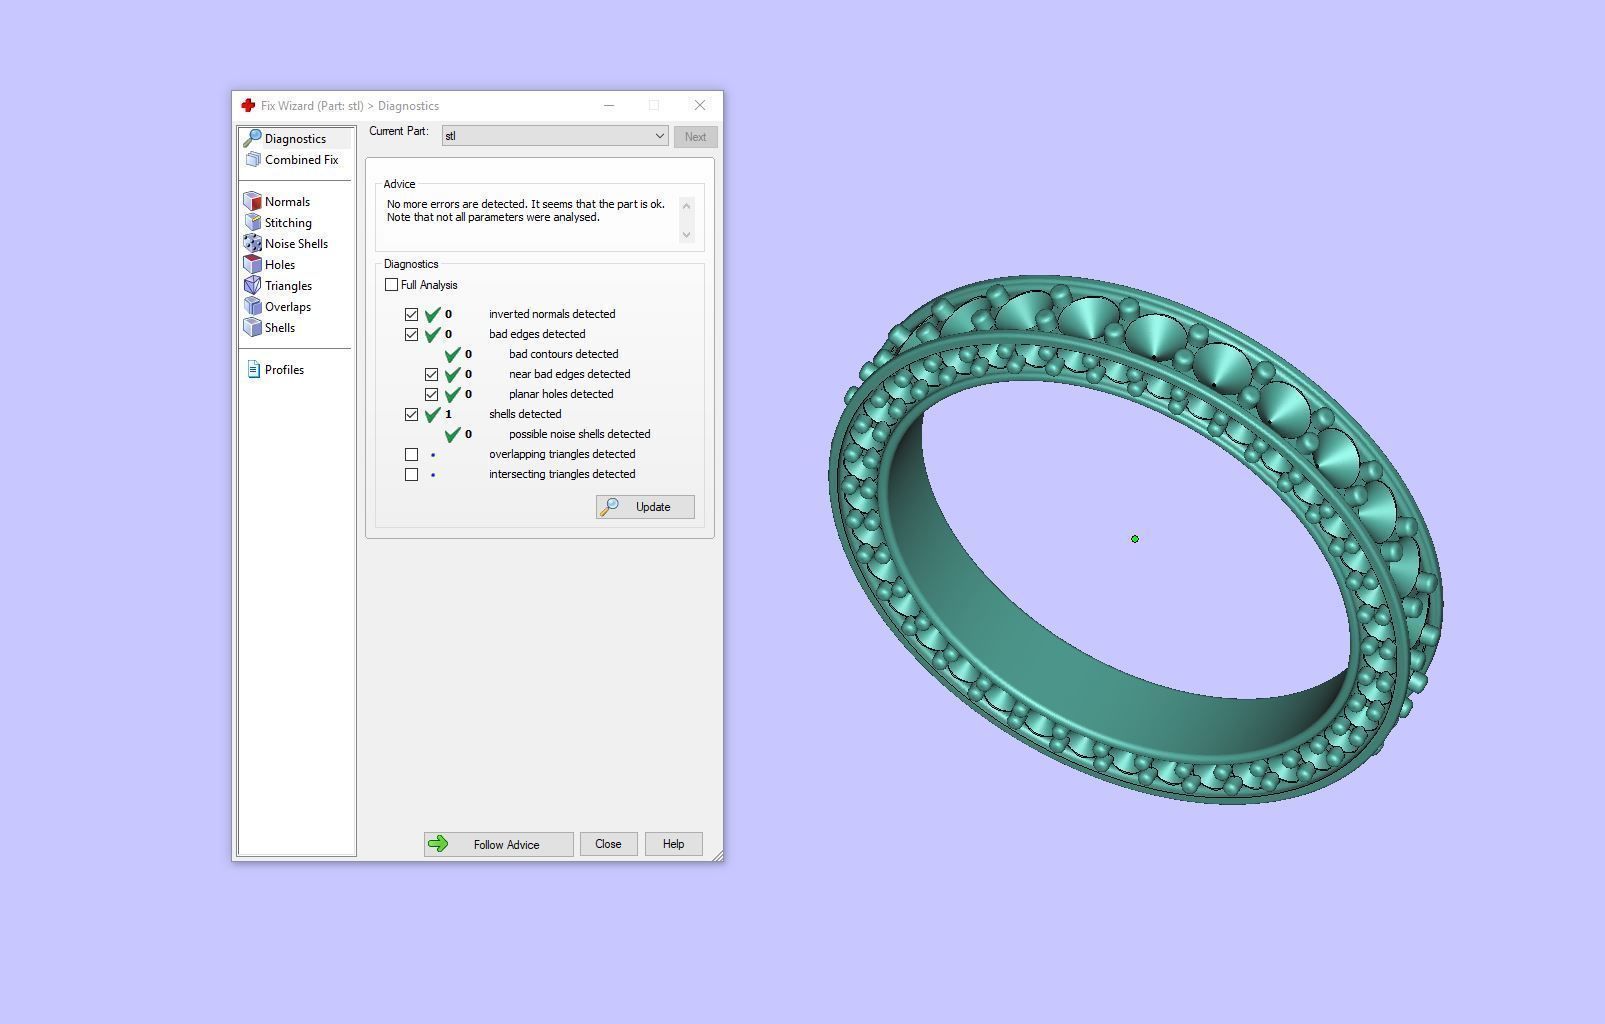Open the Normals fix page icon
The height and width of the screenshot is (1024, 1605).
click(x=253, y=202)
